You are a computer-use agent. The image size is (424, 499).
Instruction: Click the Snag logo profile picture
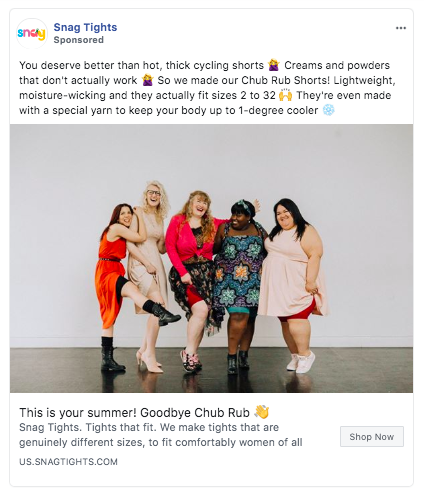click(x=32, y=33)
